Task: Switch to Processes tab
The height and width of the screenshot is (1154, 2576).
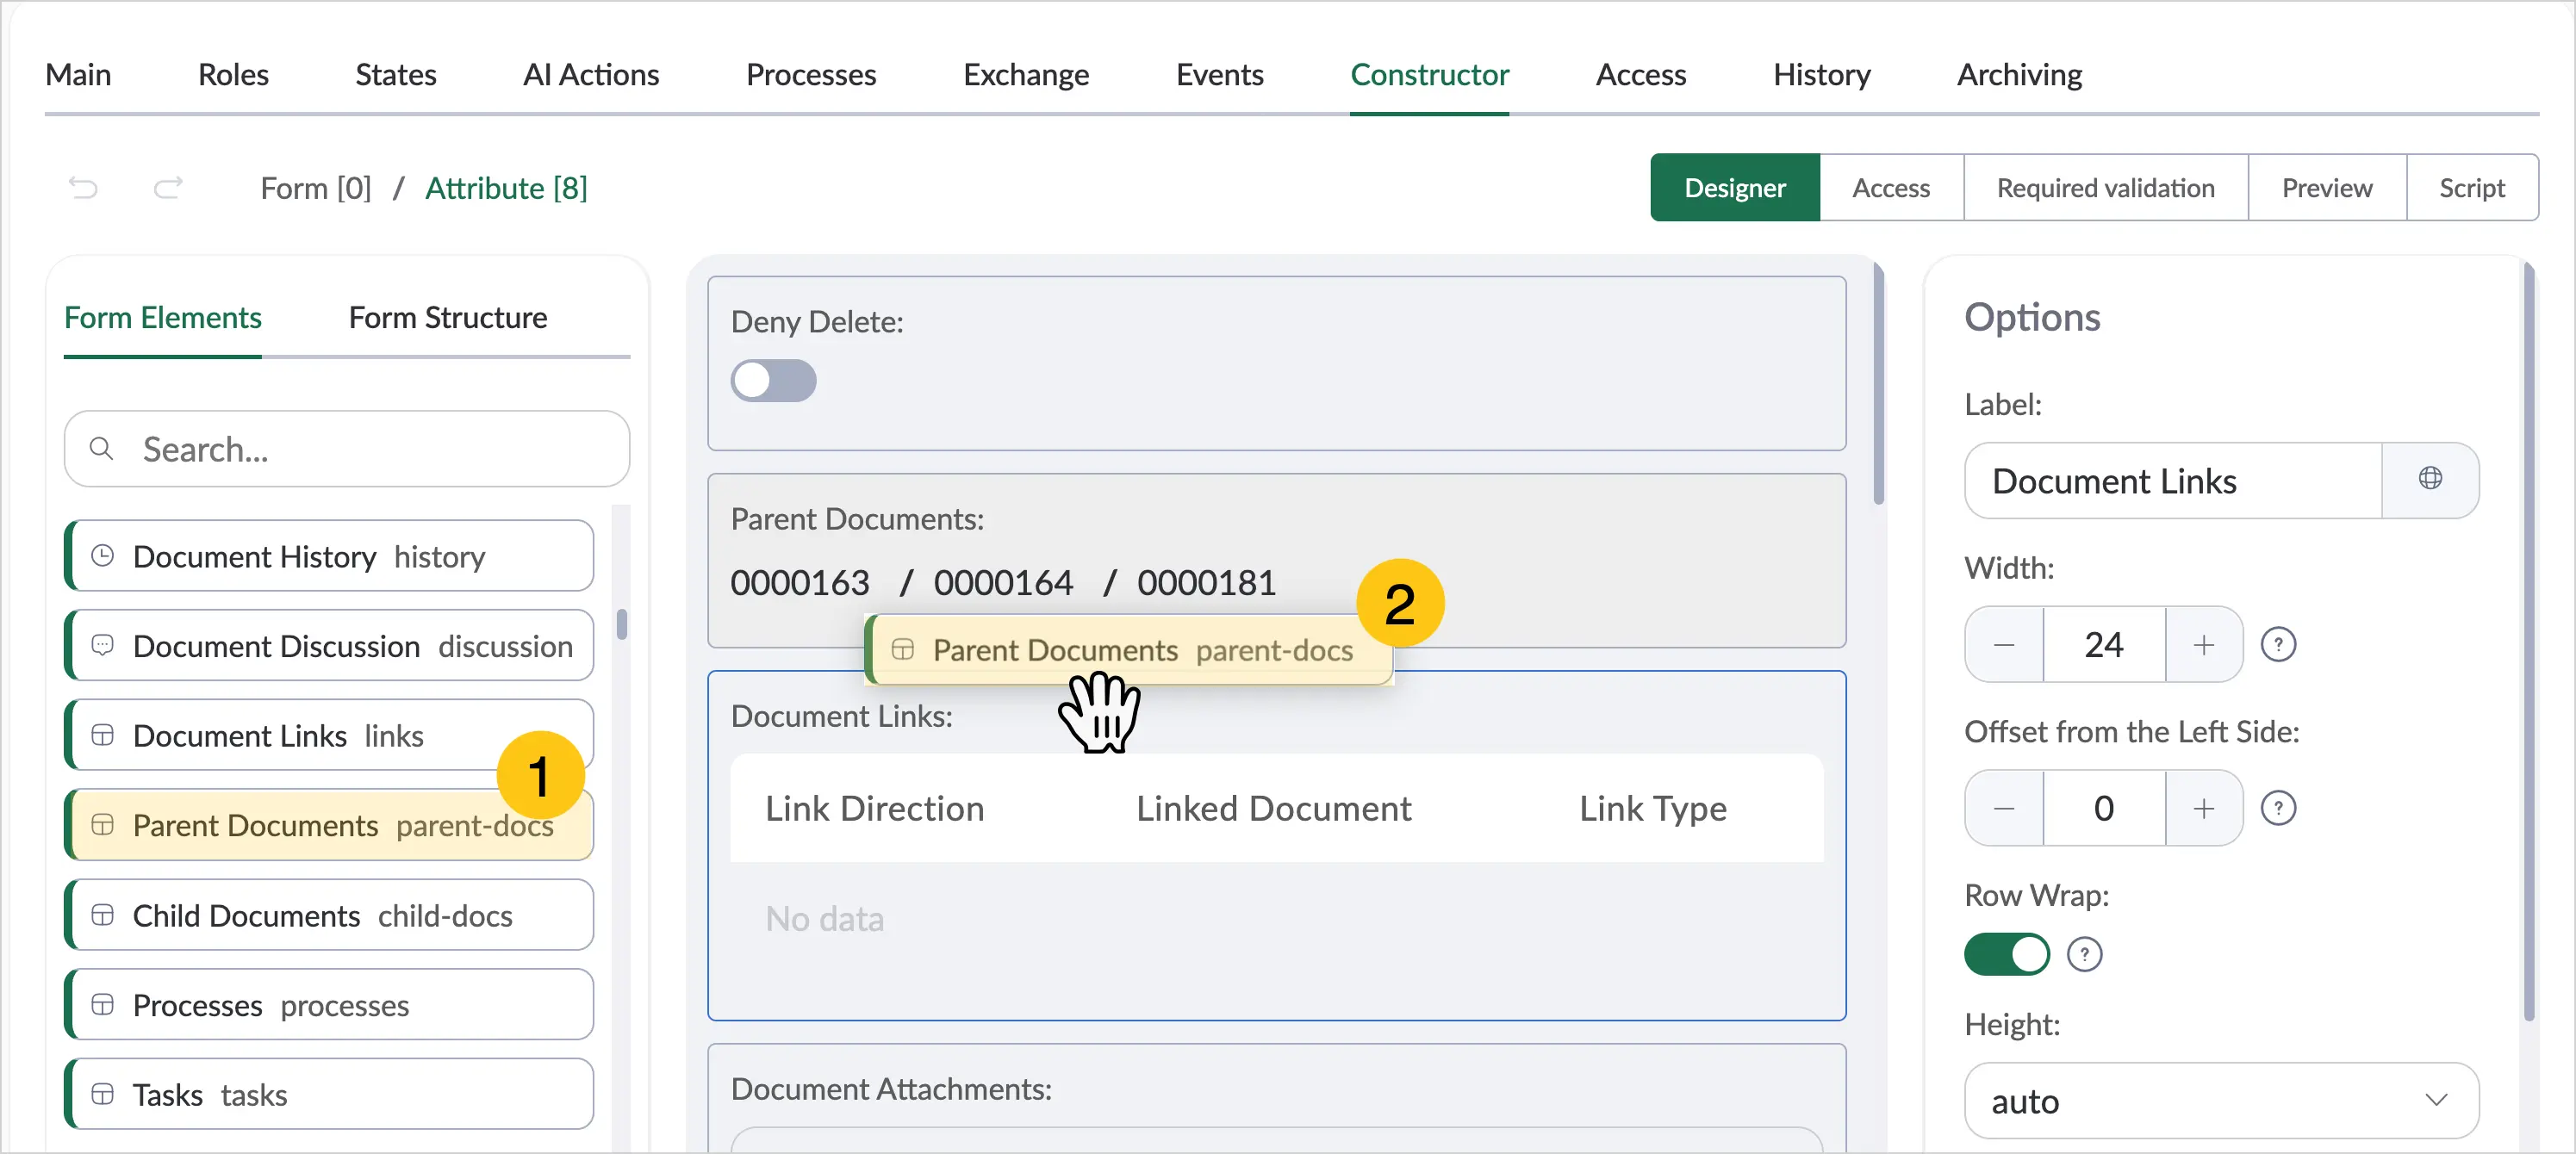Action: coord(811,74)
